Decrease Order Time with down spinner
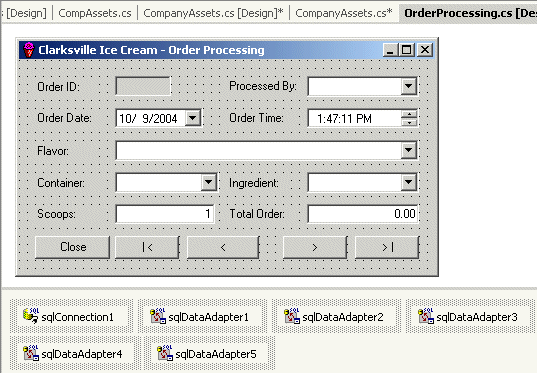The width and height of the screenshot is (537, 373). (409, 122)
